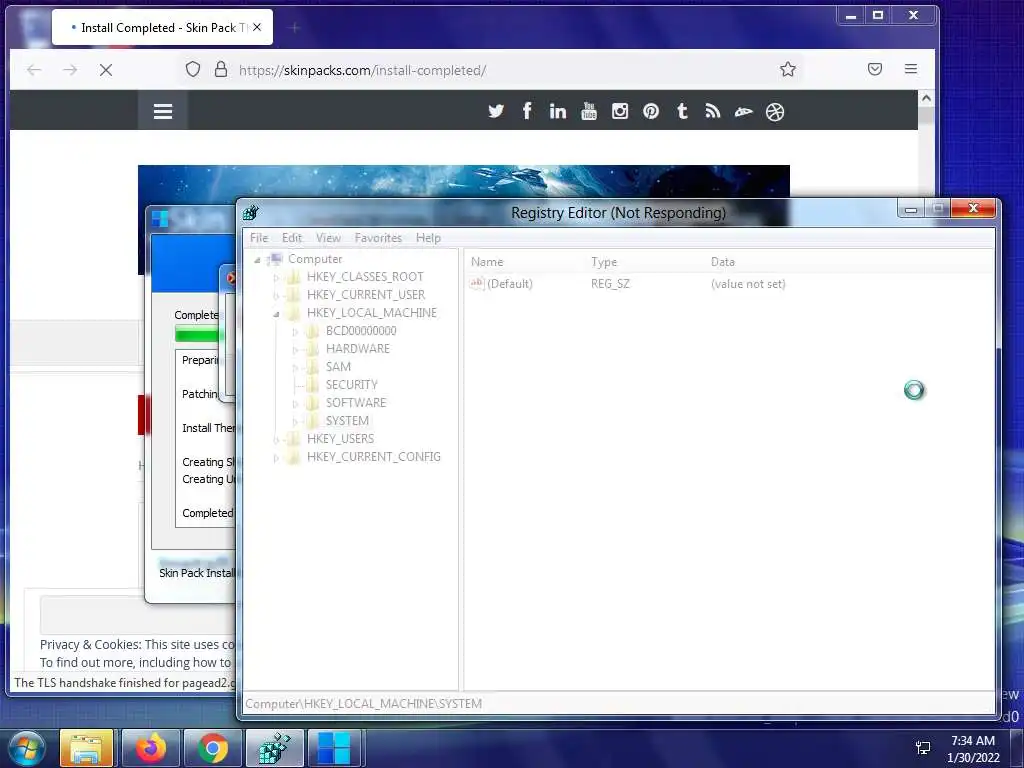
Task: Open the View menu in Registry Editor
Action: [328, 238]
